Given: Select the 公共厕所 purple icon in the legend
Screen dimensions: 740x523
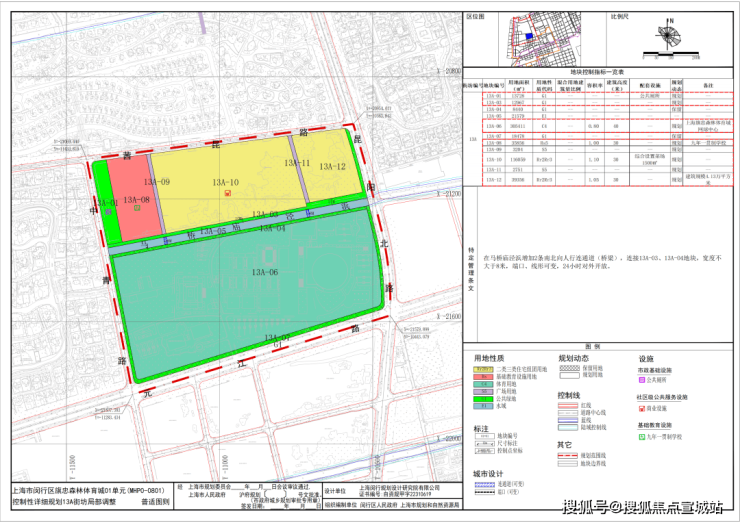Looking at the screenshot, I should tap(642, 380).
